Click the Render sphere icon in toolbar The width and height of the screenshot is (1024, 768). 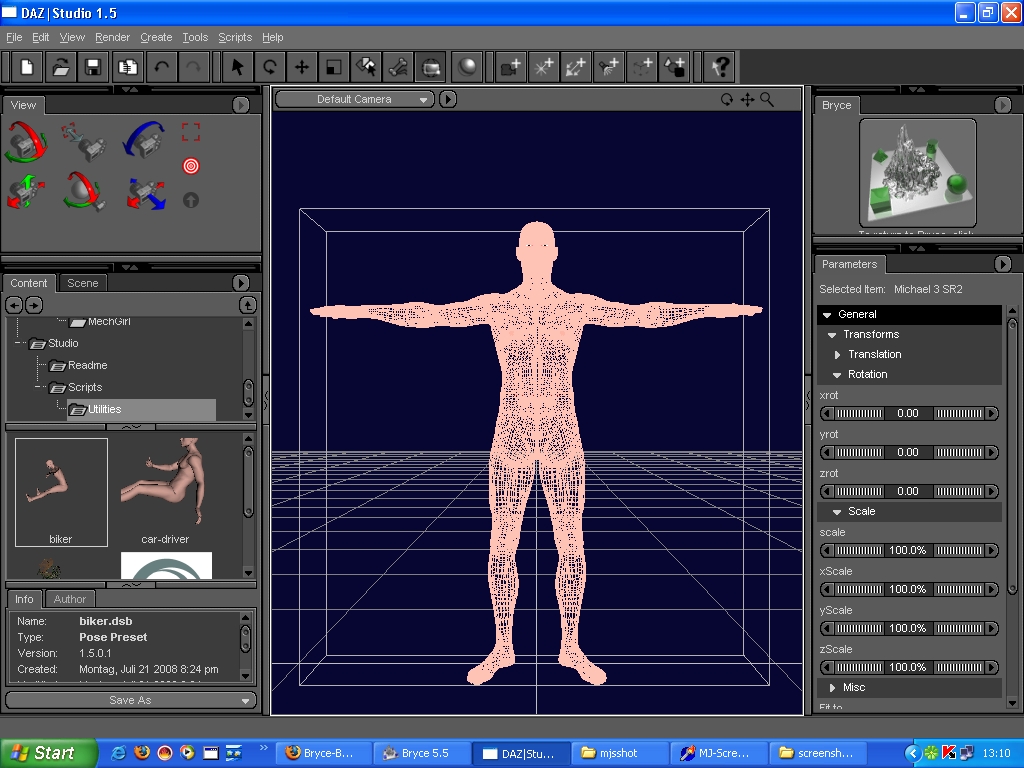point(467,67)
